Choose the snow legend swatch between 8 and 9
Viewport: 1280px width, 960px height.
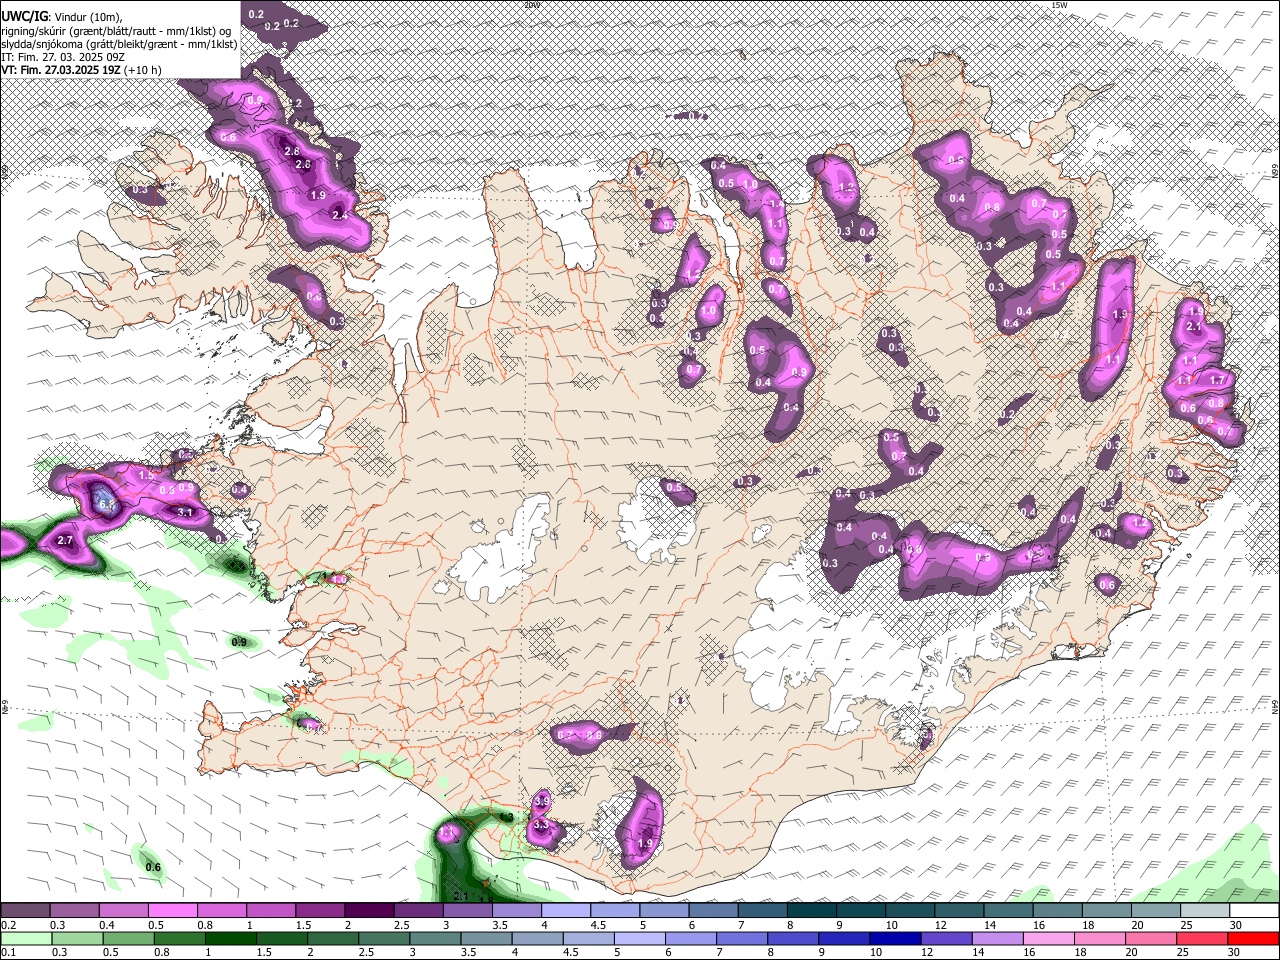(x=812, y=911)
